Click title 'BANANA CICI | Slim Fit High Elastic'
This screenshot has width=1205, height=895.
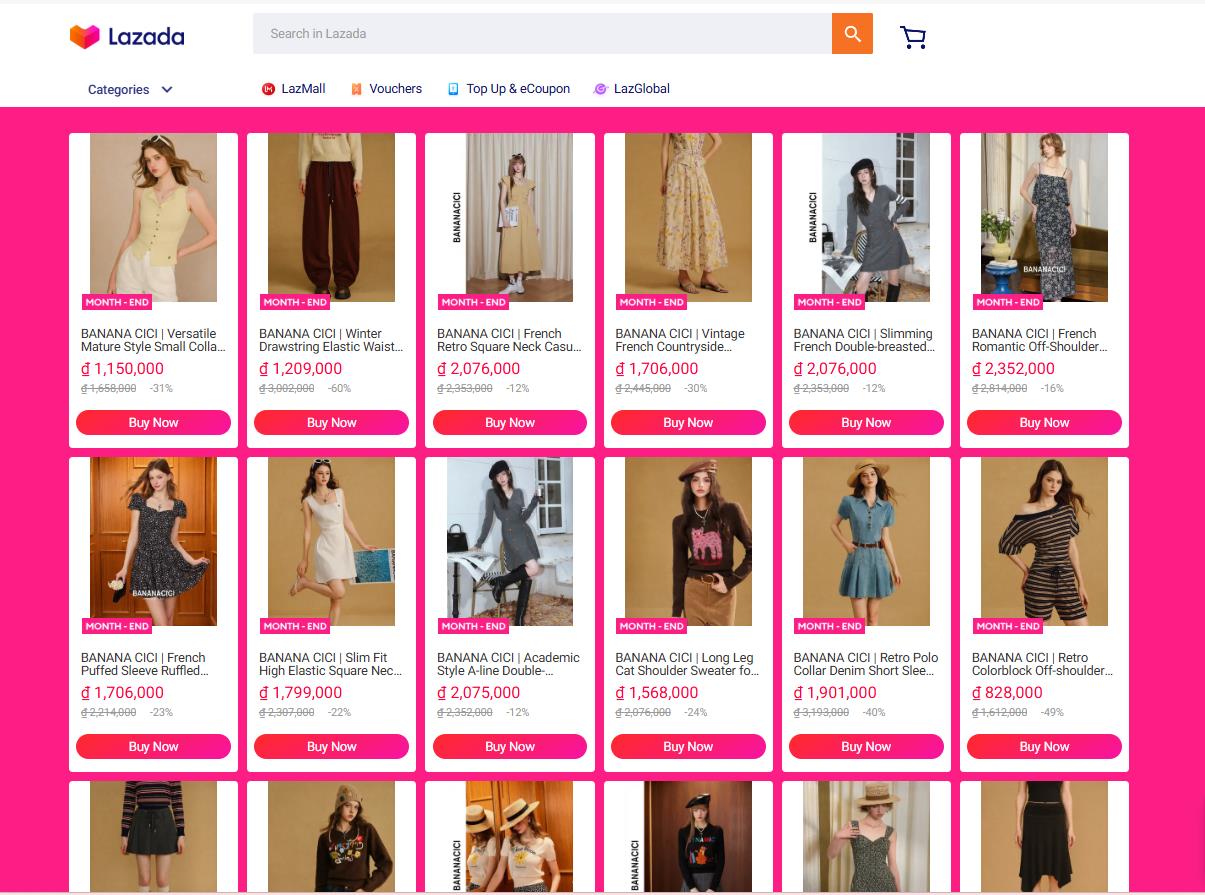(x=331, y=665)
